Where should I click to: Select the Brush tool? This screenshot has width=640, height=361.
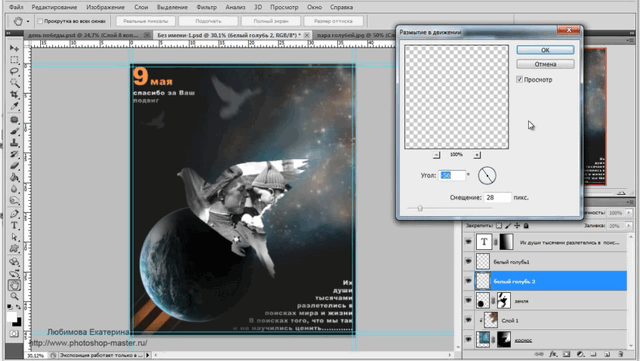(14, 131)
